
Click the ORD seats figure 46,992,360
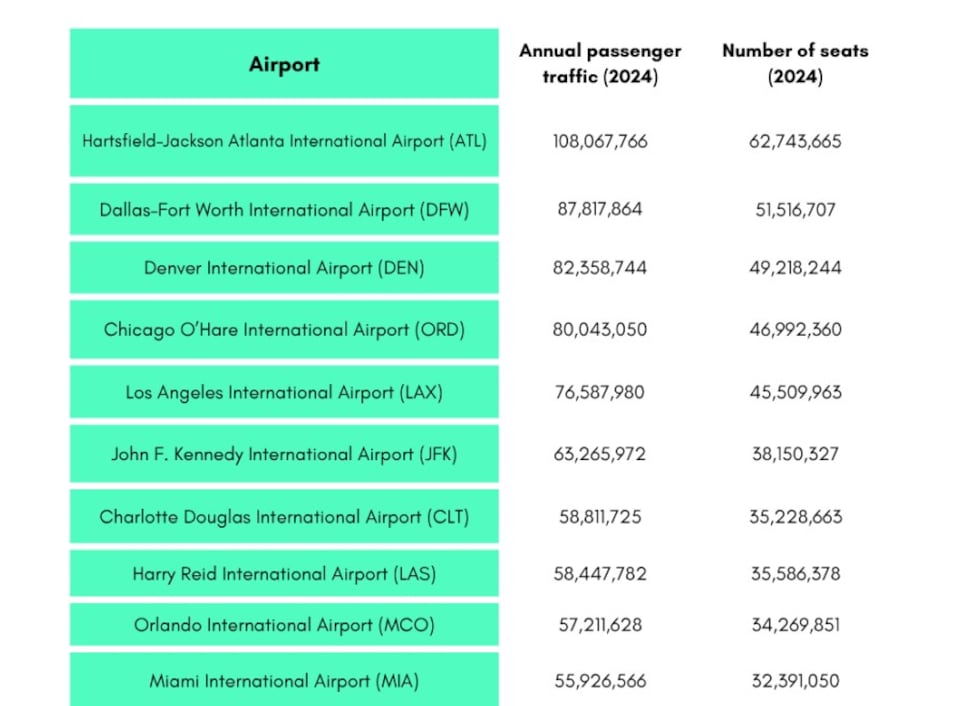pyautogui.click(x=795, y=329)
